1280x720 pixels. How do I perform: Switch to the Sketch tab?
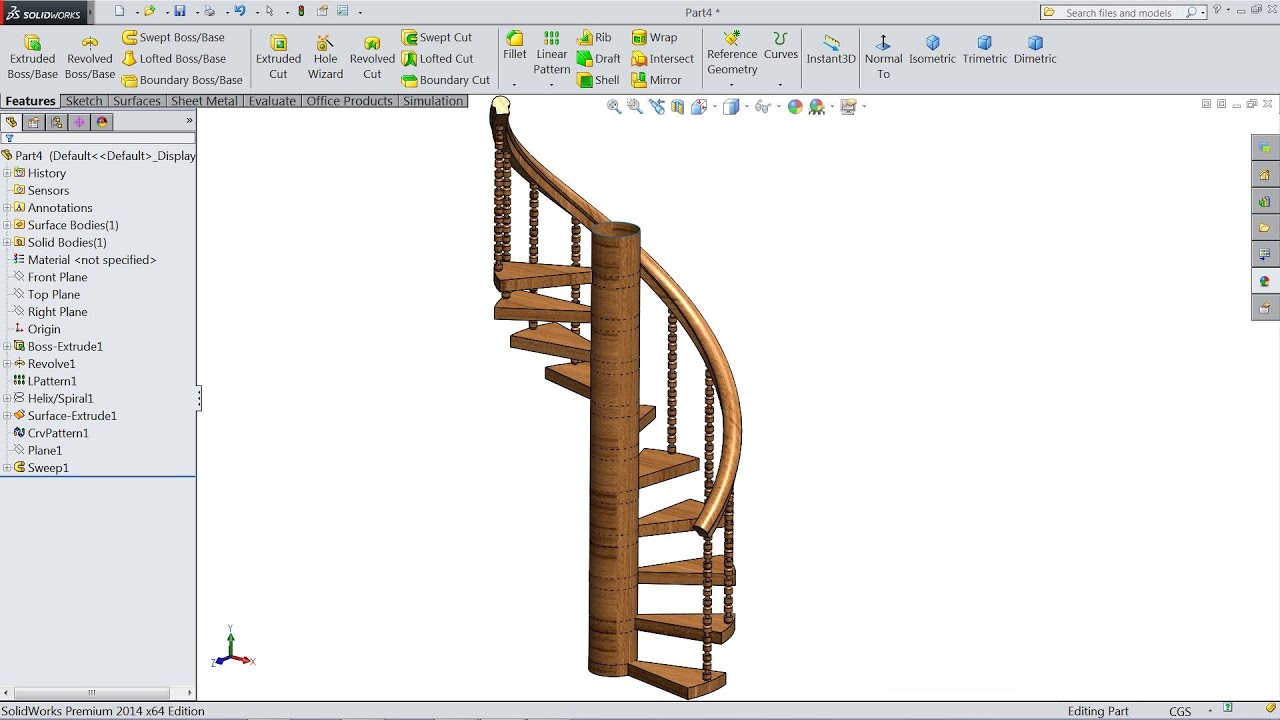coord(84,101)
